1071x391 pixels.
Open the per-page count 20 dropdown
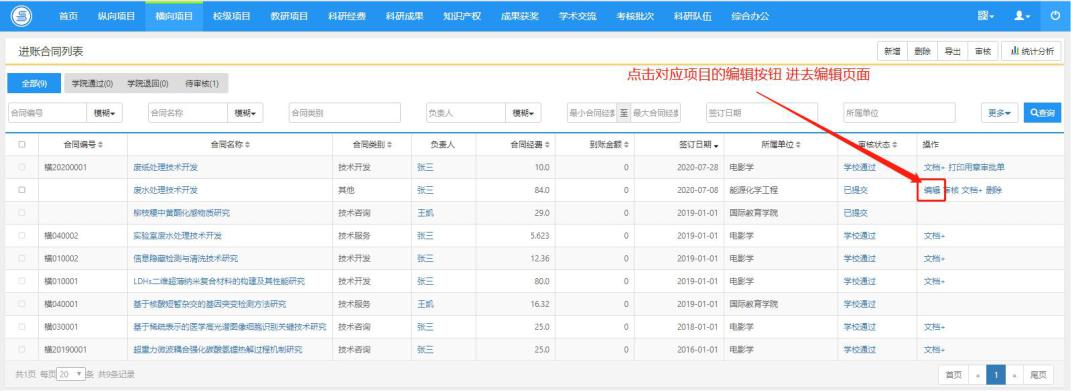(71, 374)
